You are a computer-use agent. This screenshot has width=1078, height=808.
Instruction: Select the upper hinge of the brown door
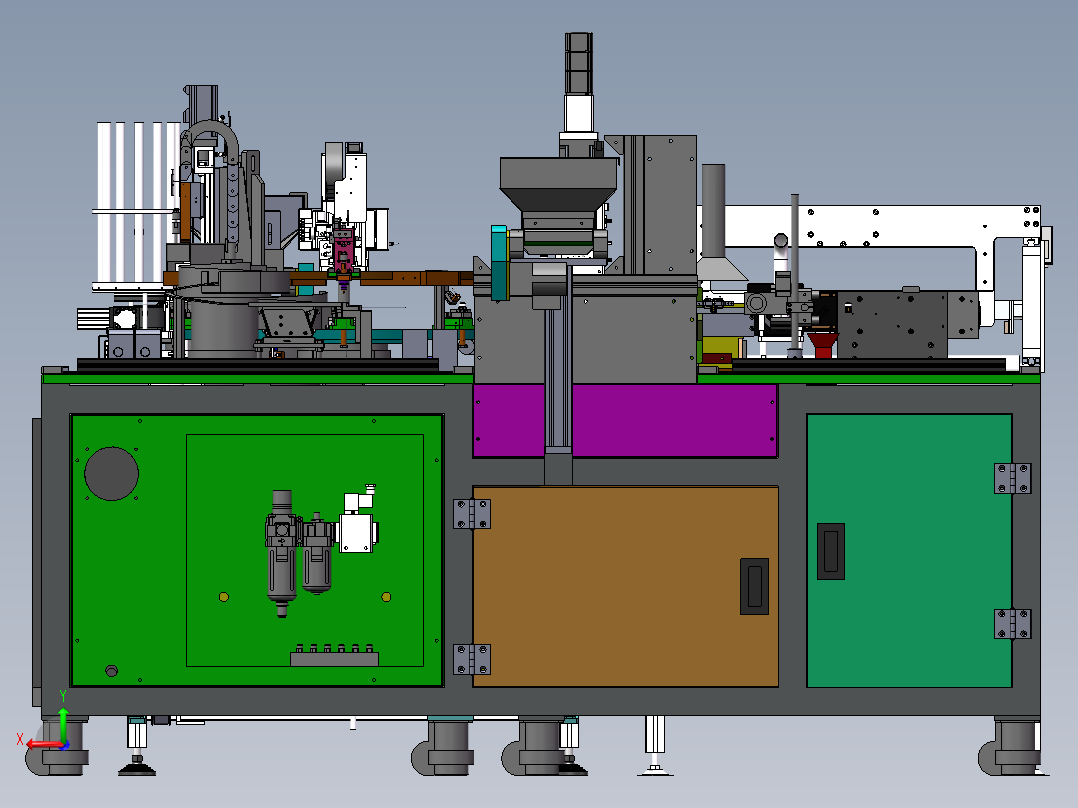[x=472, y=514]
